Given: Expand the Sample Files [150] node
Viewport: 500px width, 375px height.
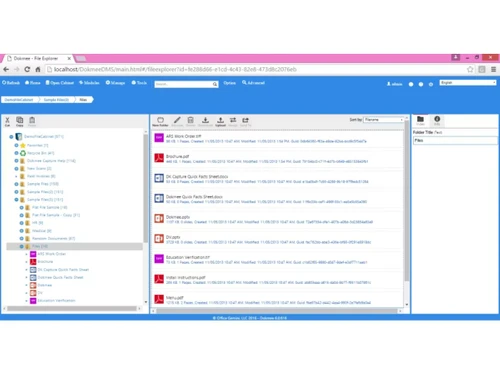Looking at the screenshot, I should (16, 184).
